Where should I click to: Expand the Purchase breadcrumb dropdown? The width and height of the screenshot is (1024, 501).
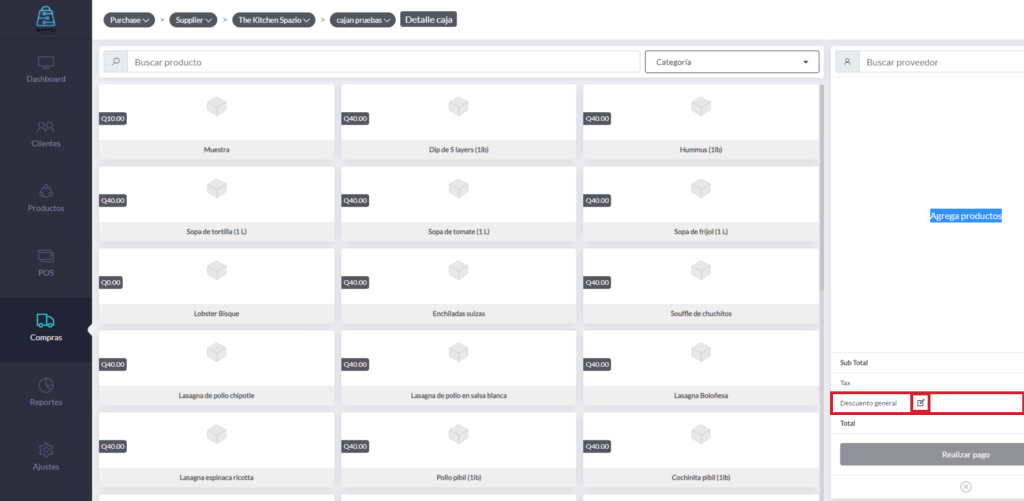130,20
